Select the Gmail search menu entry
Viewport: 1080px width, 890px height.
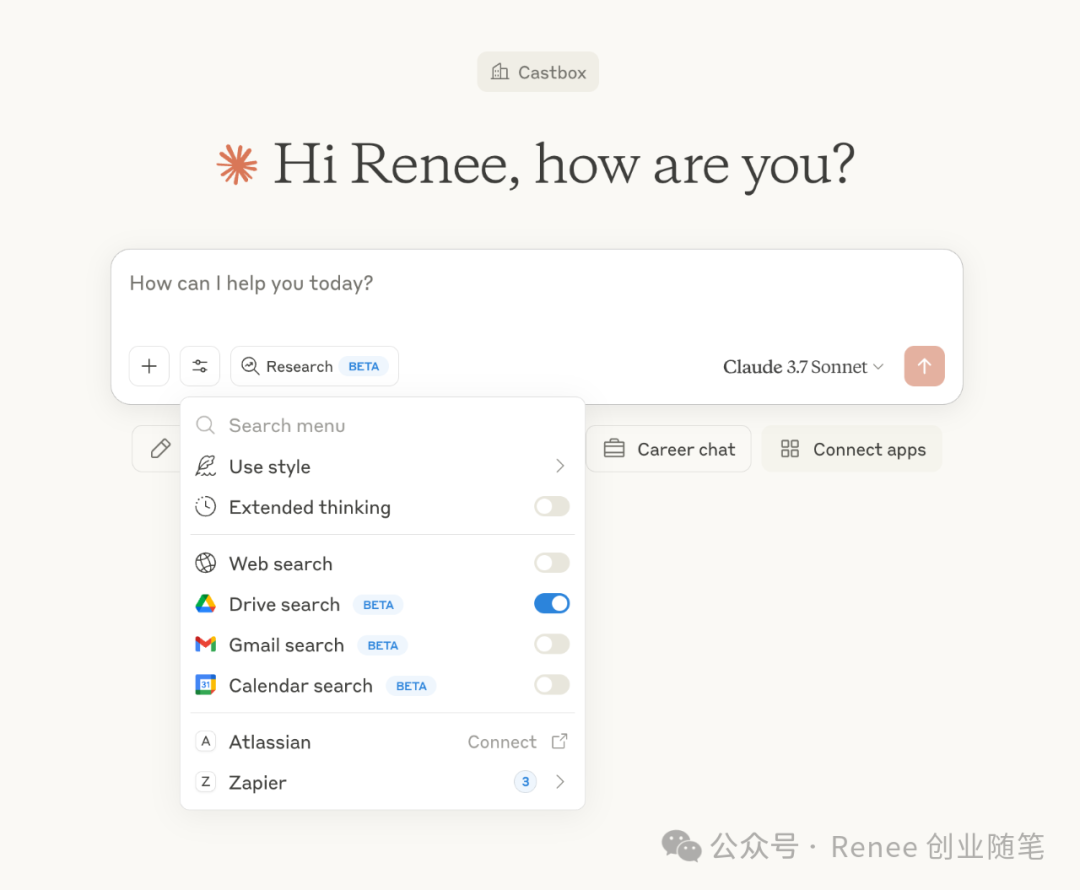[x=382, y=645]
